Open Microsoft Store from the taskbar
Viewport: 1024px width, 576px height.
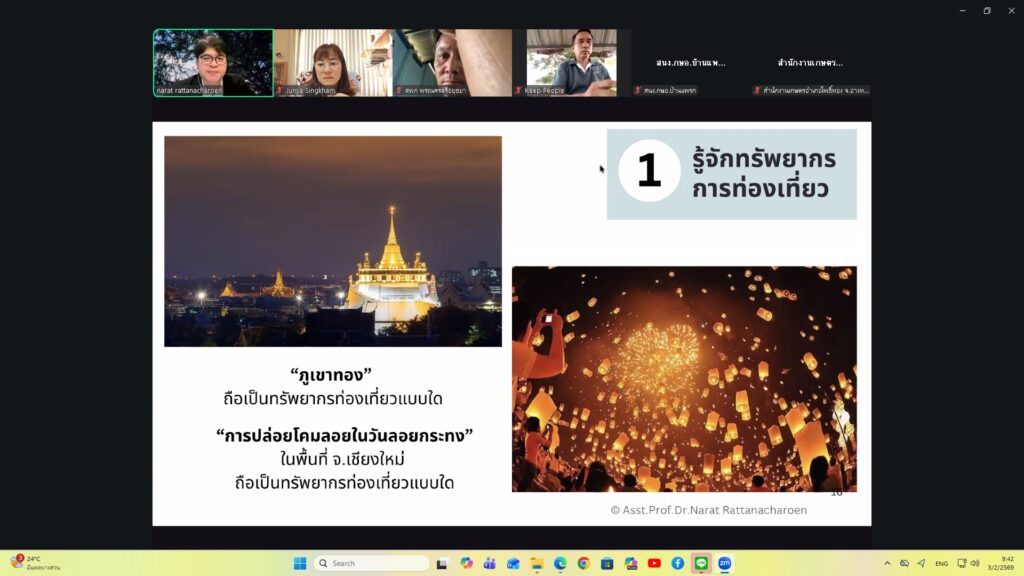(x=607, y=563)
